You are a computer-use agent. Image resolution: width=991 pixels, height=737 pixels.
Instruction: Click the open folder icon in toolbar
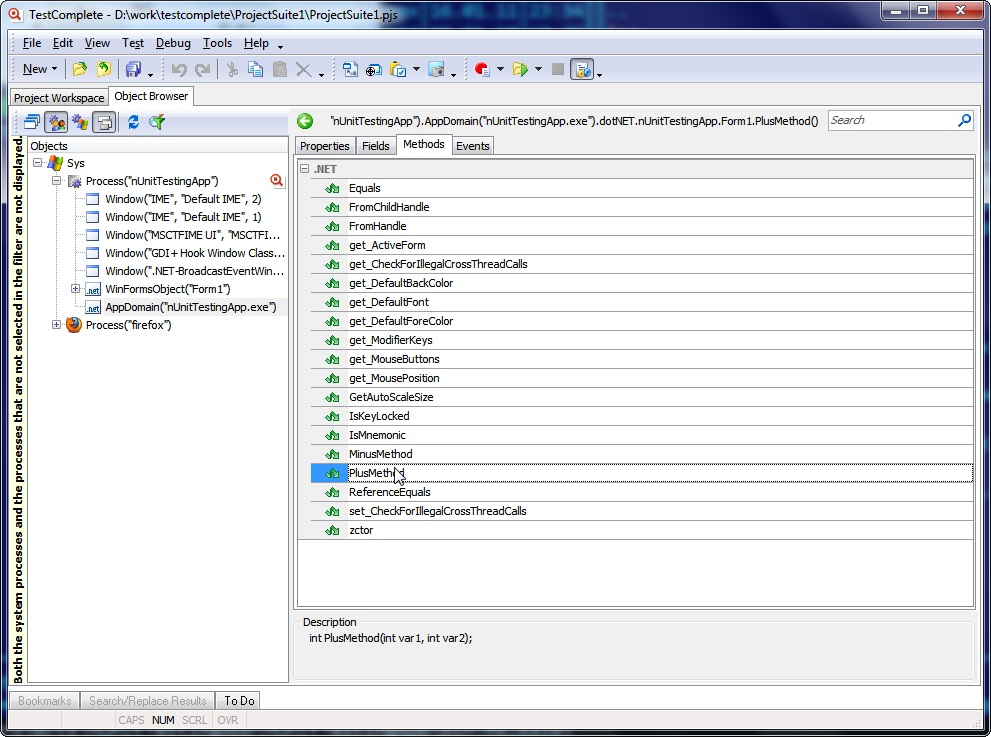(x=79, y=69)
